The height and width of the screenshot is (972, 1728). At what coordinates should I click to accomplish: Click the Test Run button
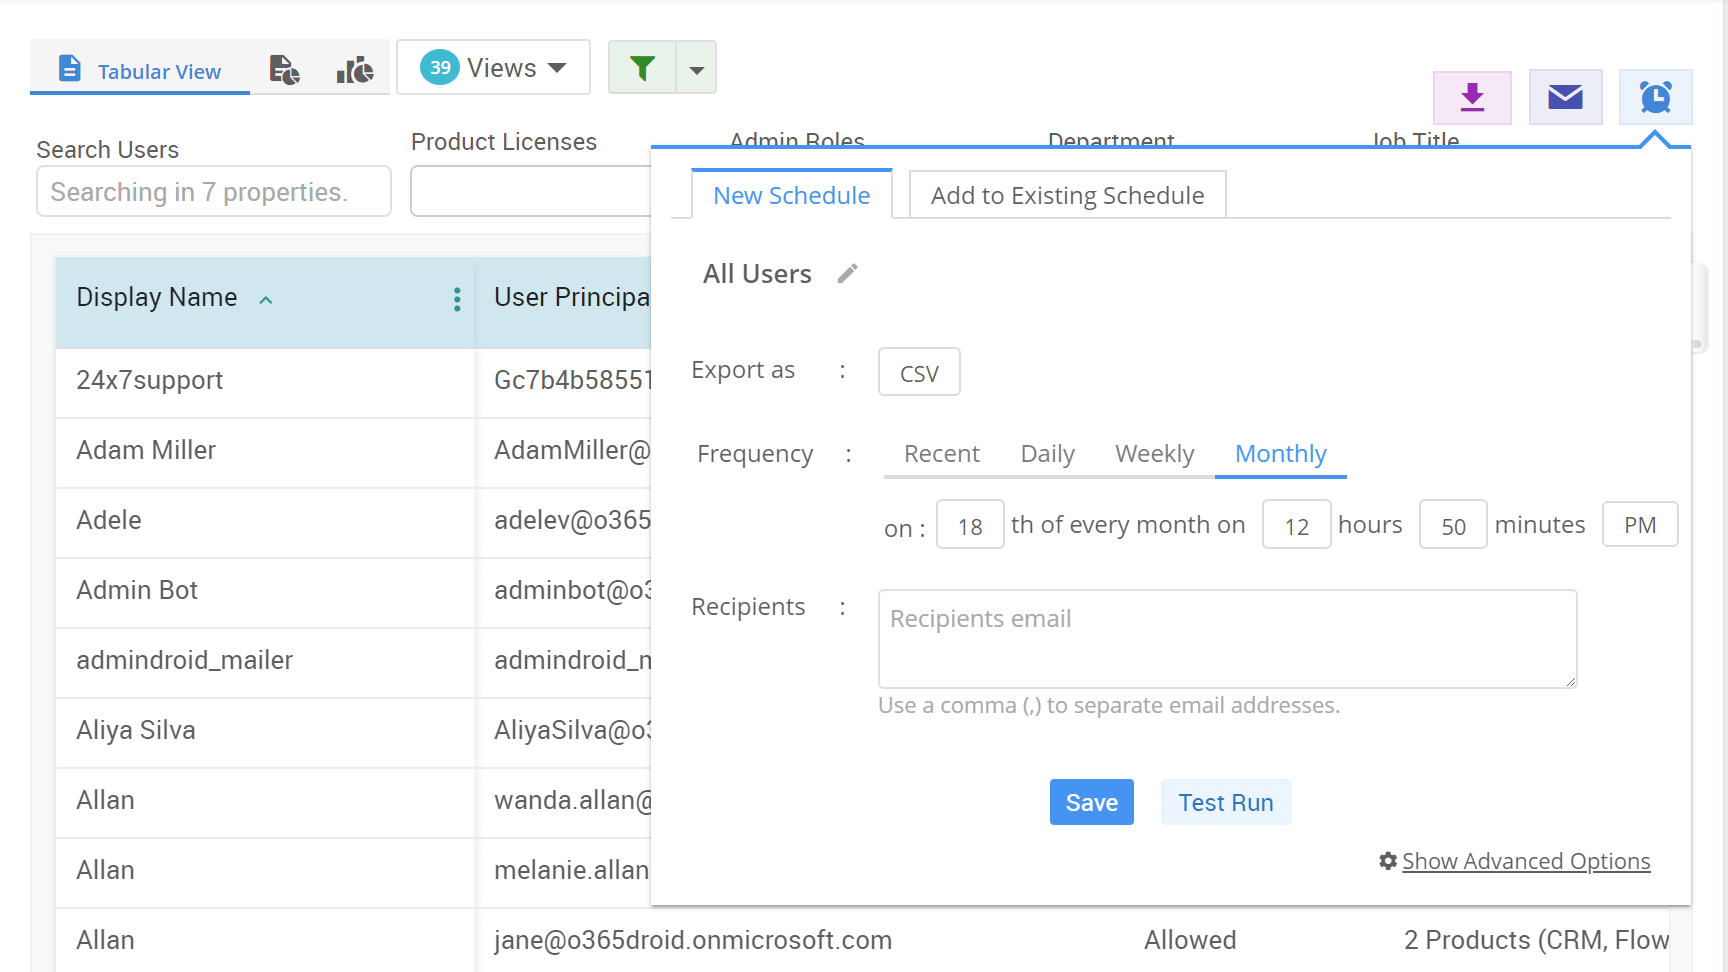click(1225, 803)
